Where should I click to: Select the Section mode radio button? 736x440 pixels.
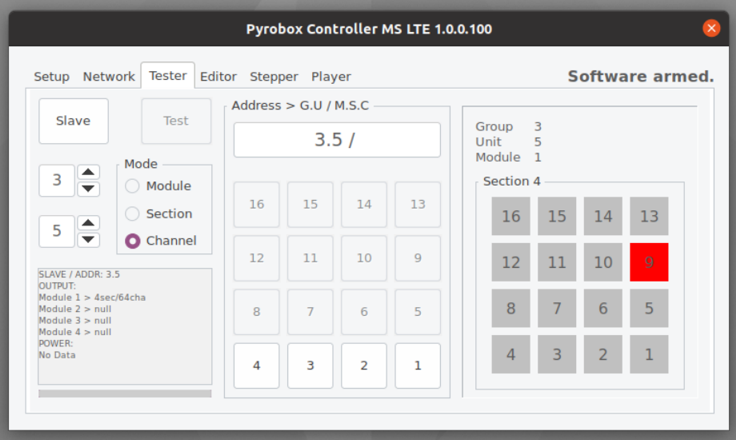tap(132, 214)
